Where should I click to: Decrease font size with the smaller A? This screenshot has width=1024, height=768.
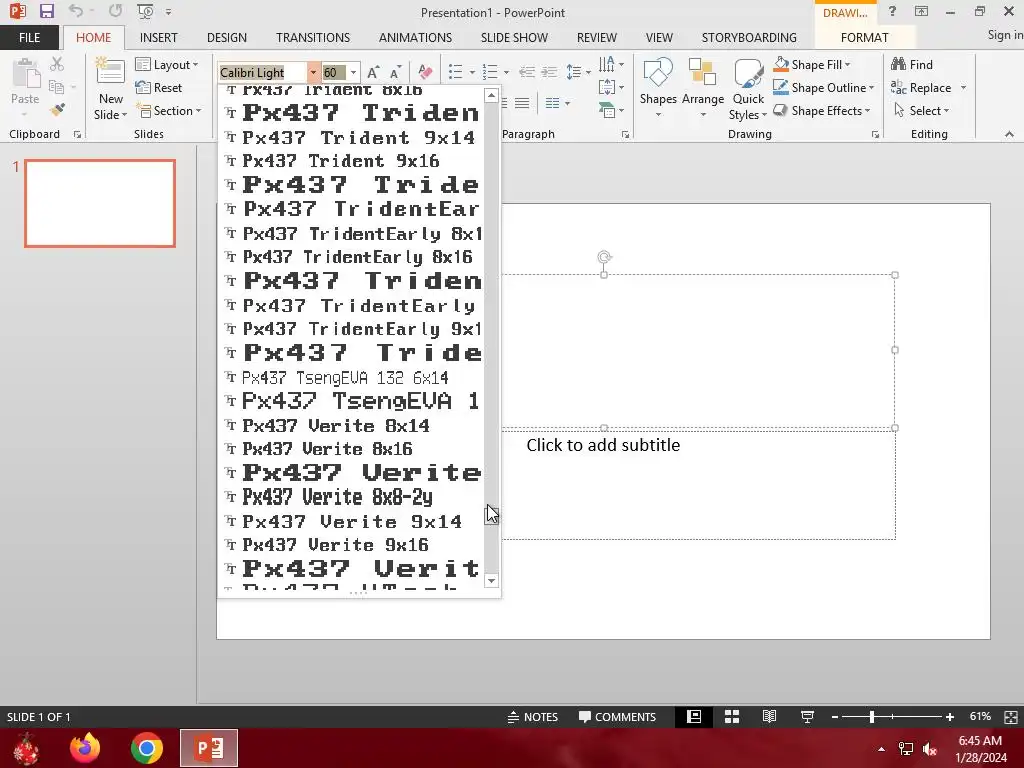coord(394,72)
